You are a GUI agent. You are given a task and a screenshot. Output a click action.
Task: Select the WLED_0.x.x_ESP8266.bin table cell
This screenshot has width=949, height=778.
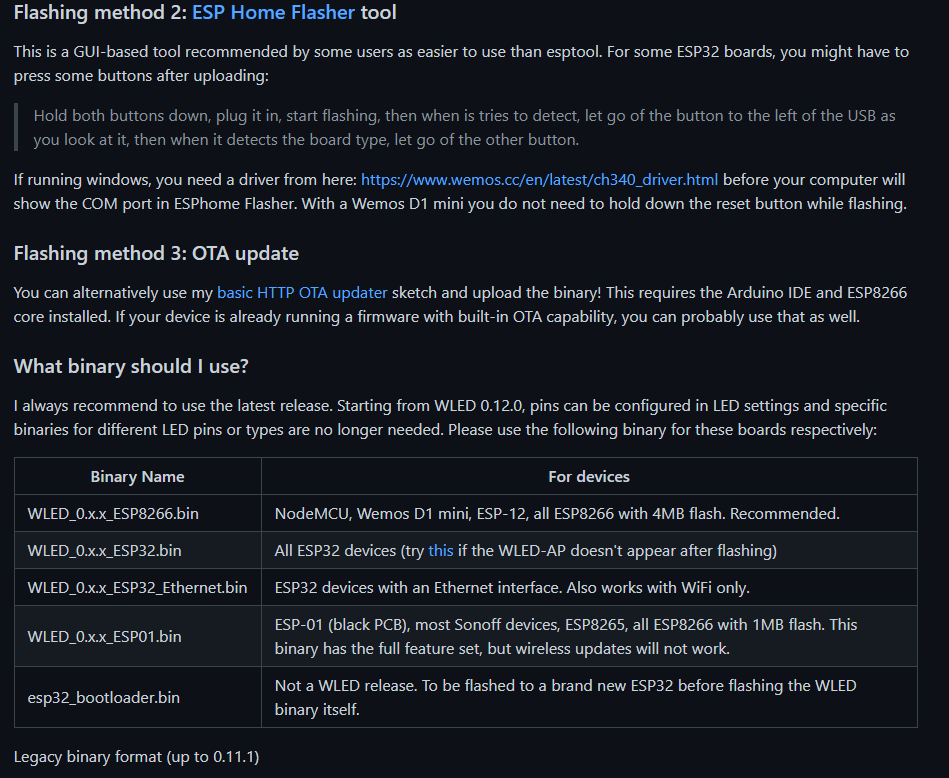[113, 514]
